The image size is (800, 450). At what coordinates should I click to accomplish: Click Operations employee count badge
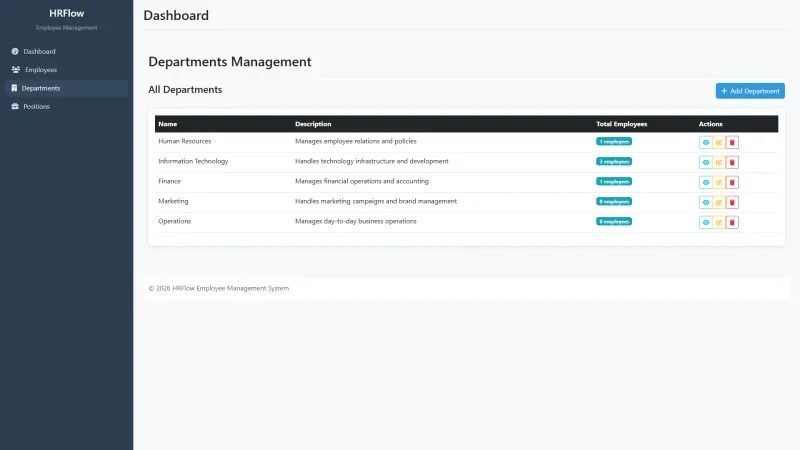pyautogui.click(x=614, y=221)
